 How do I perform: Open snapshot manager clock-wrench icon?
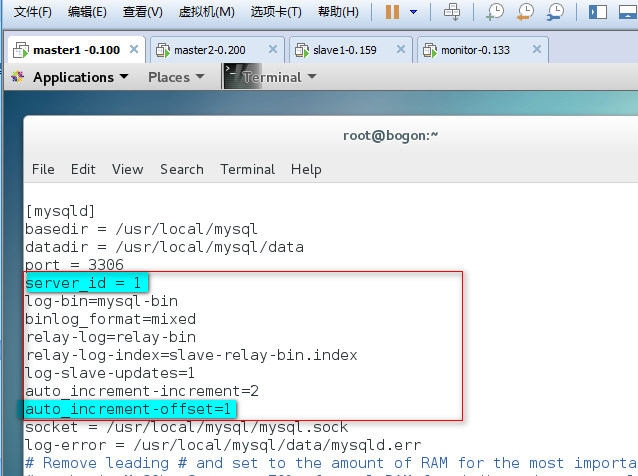(555, 12)
